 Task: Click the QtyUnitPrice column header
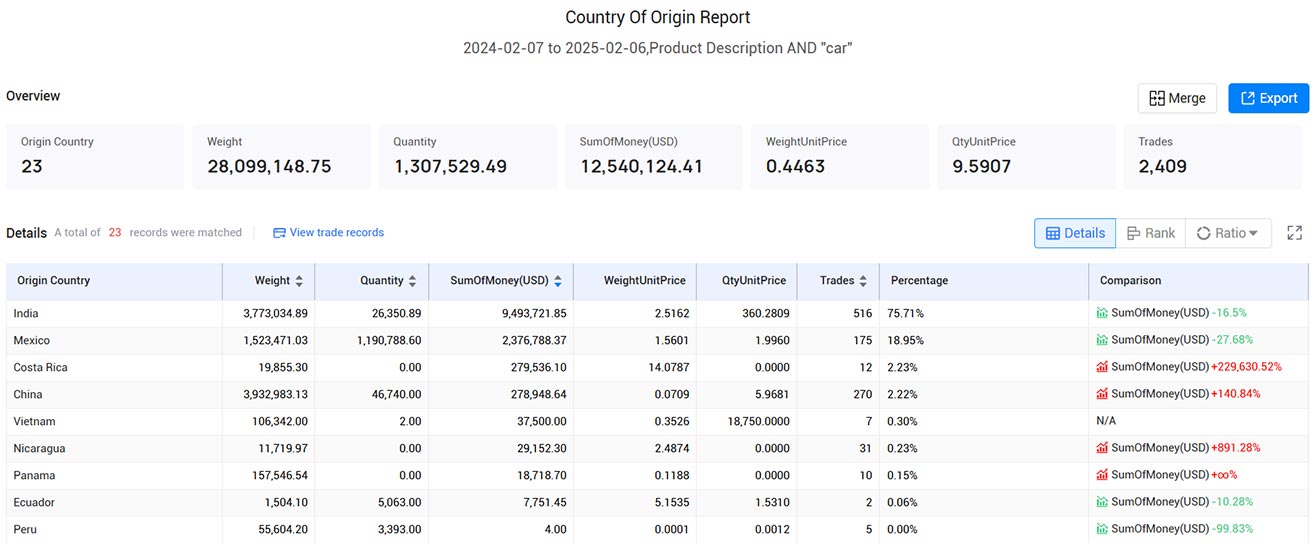pos(753,281)
